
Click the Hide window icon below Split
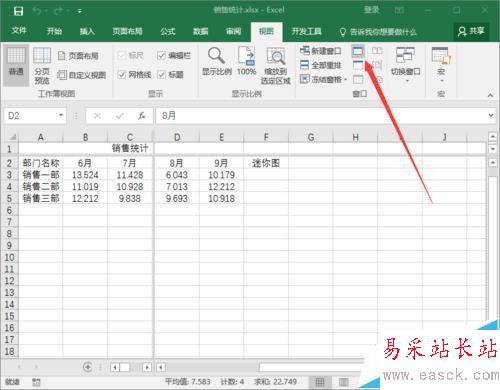pyautogui.click(x=358, y=65)
